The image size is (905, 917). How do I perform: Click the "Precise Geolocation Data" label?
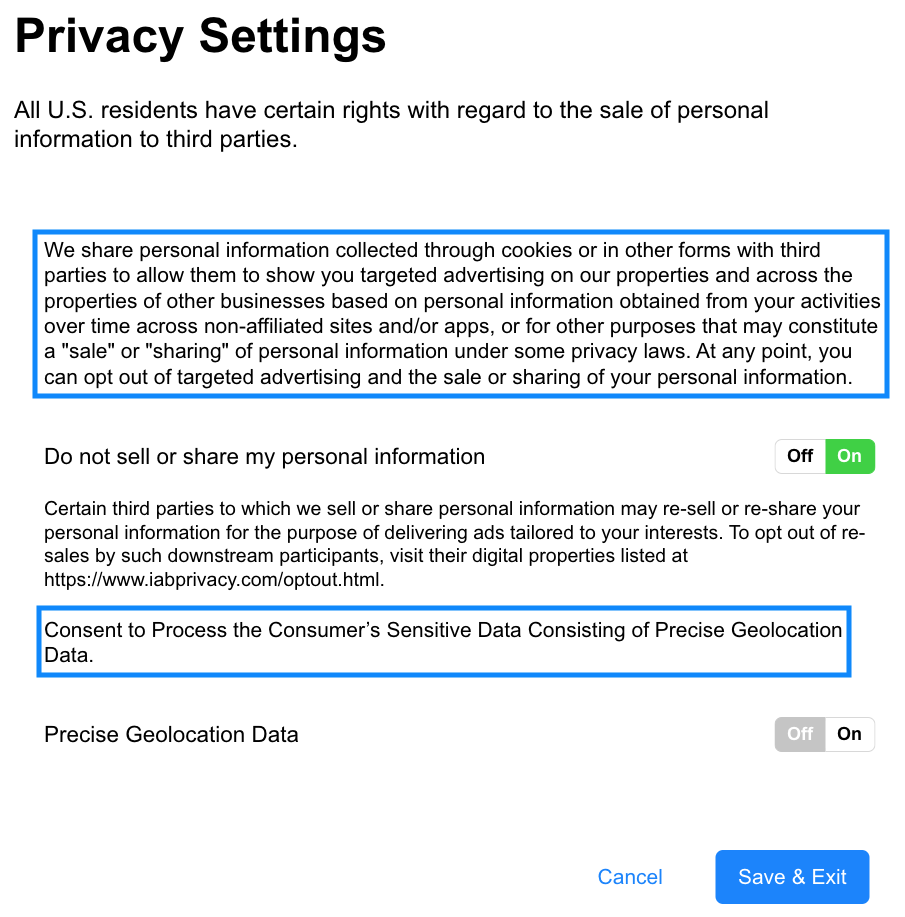(x=171, y=734)
